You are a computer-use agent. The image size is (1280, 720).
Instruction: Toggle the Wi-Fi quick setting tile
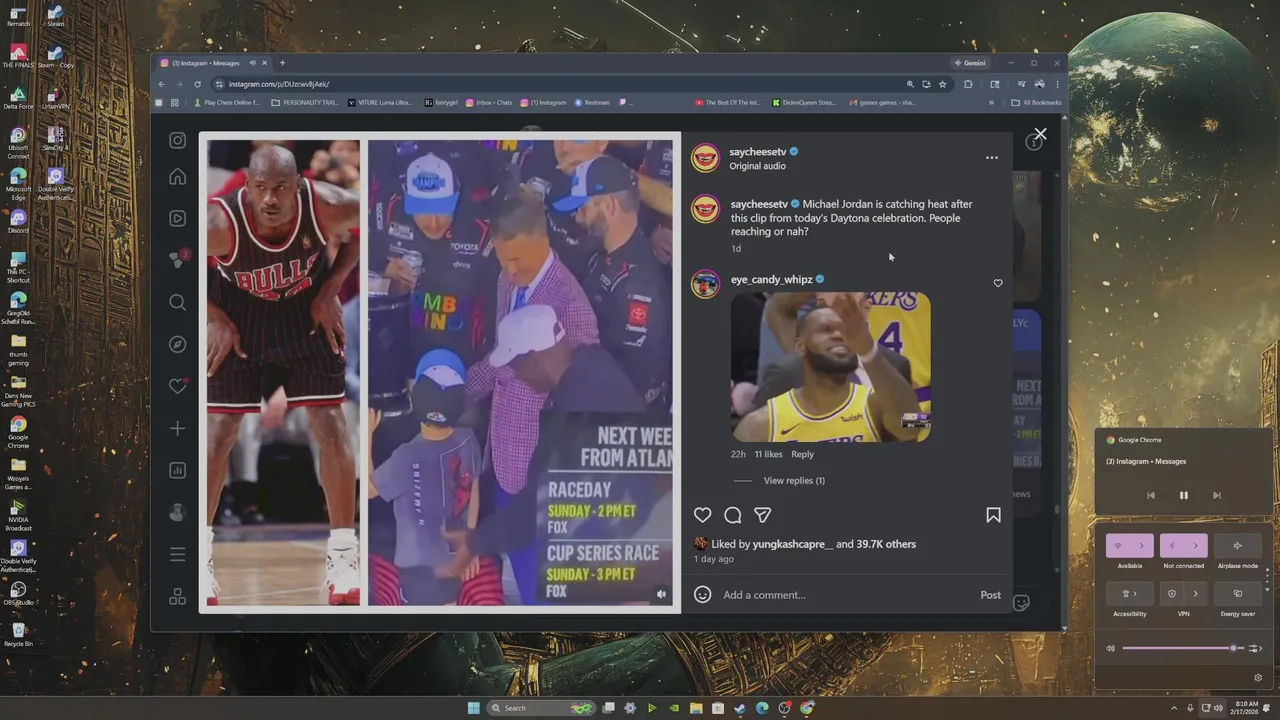pyautogui.click(x=1118, y=546)
